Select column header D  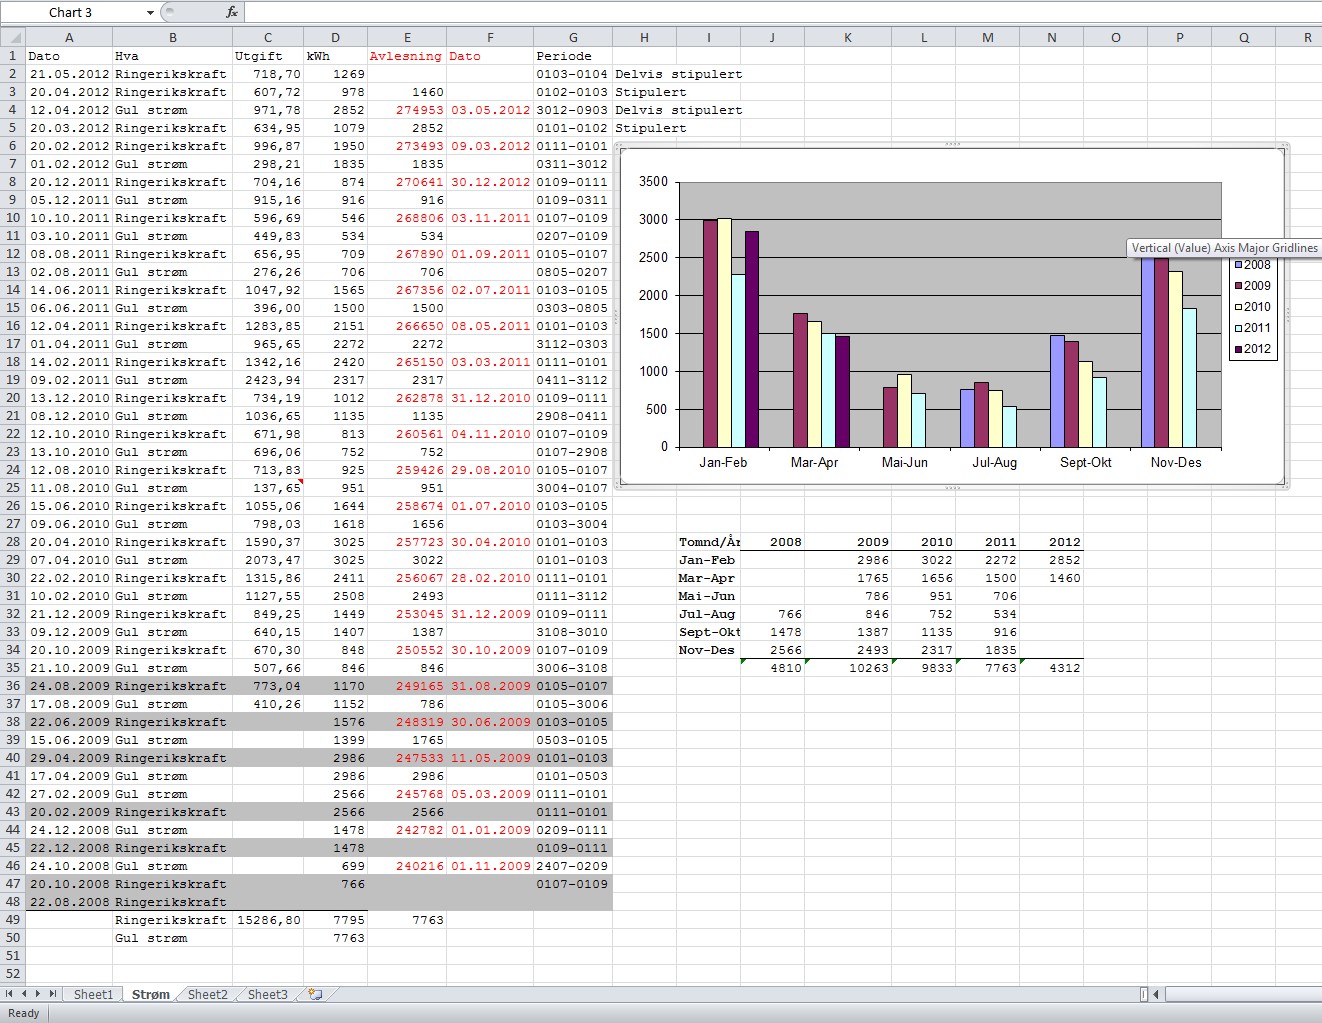335,38
